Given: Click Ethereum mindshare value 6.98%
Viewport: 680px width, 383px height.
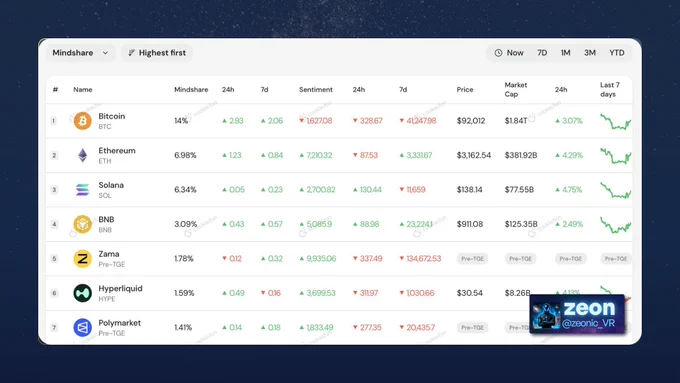Looking at the screenshot, I should pyautogui.click(x=185, y=155).
